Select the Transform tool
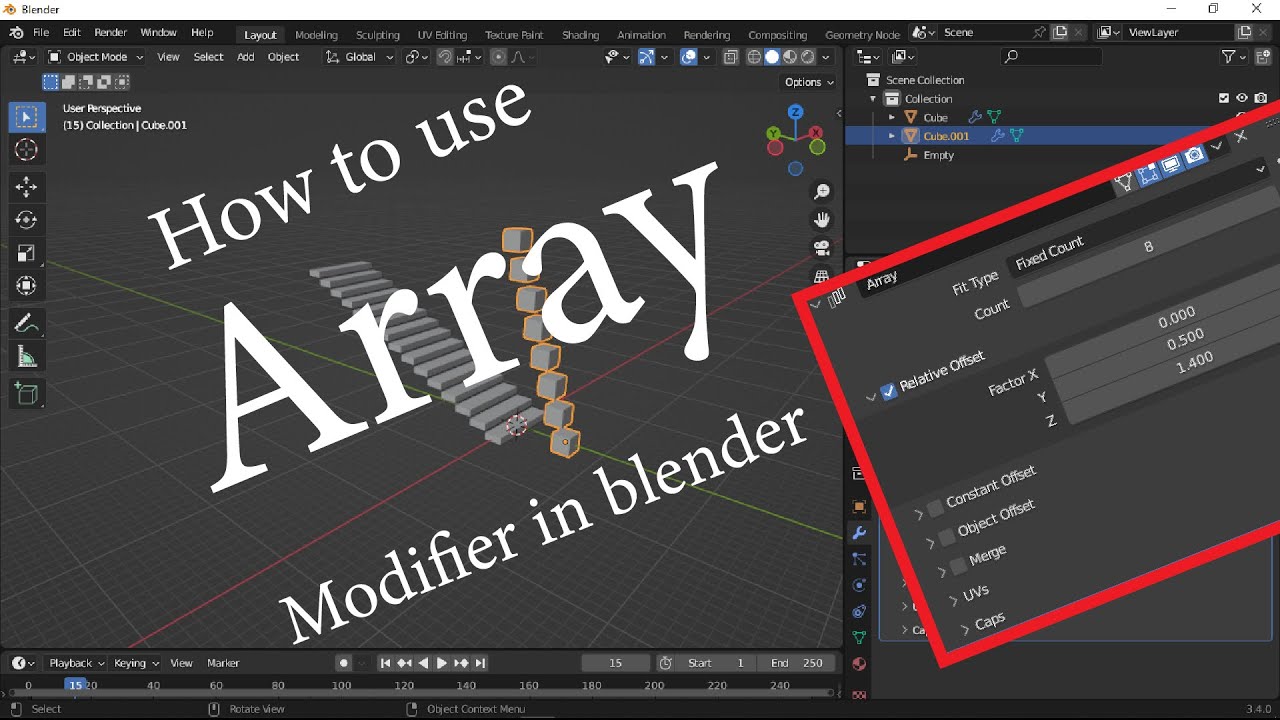Viewport: 1280px width, 720px height. pyautogui.click(x=27, y=286)
